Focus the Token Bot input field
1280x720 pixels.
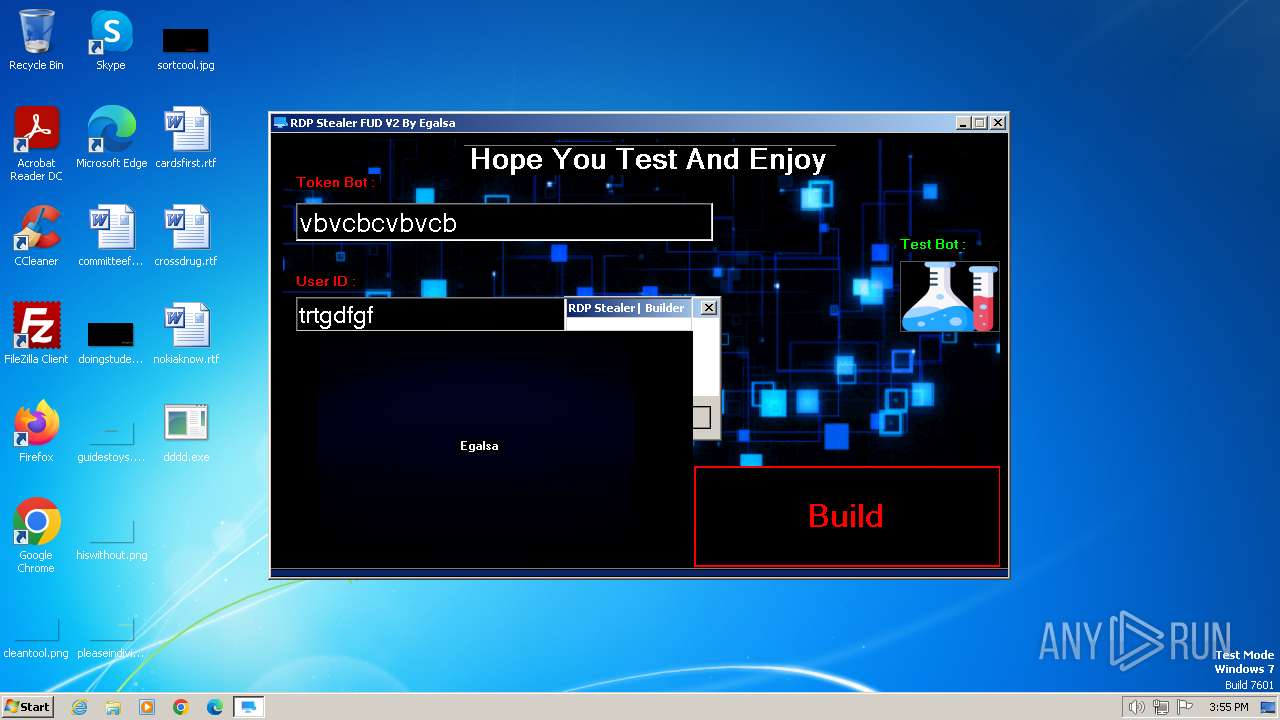tap(504, 222)
